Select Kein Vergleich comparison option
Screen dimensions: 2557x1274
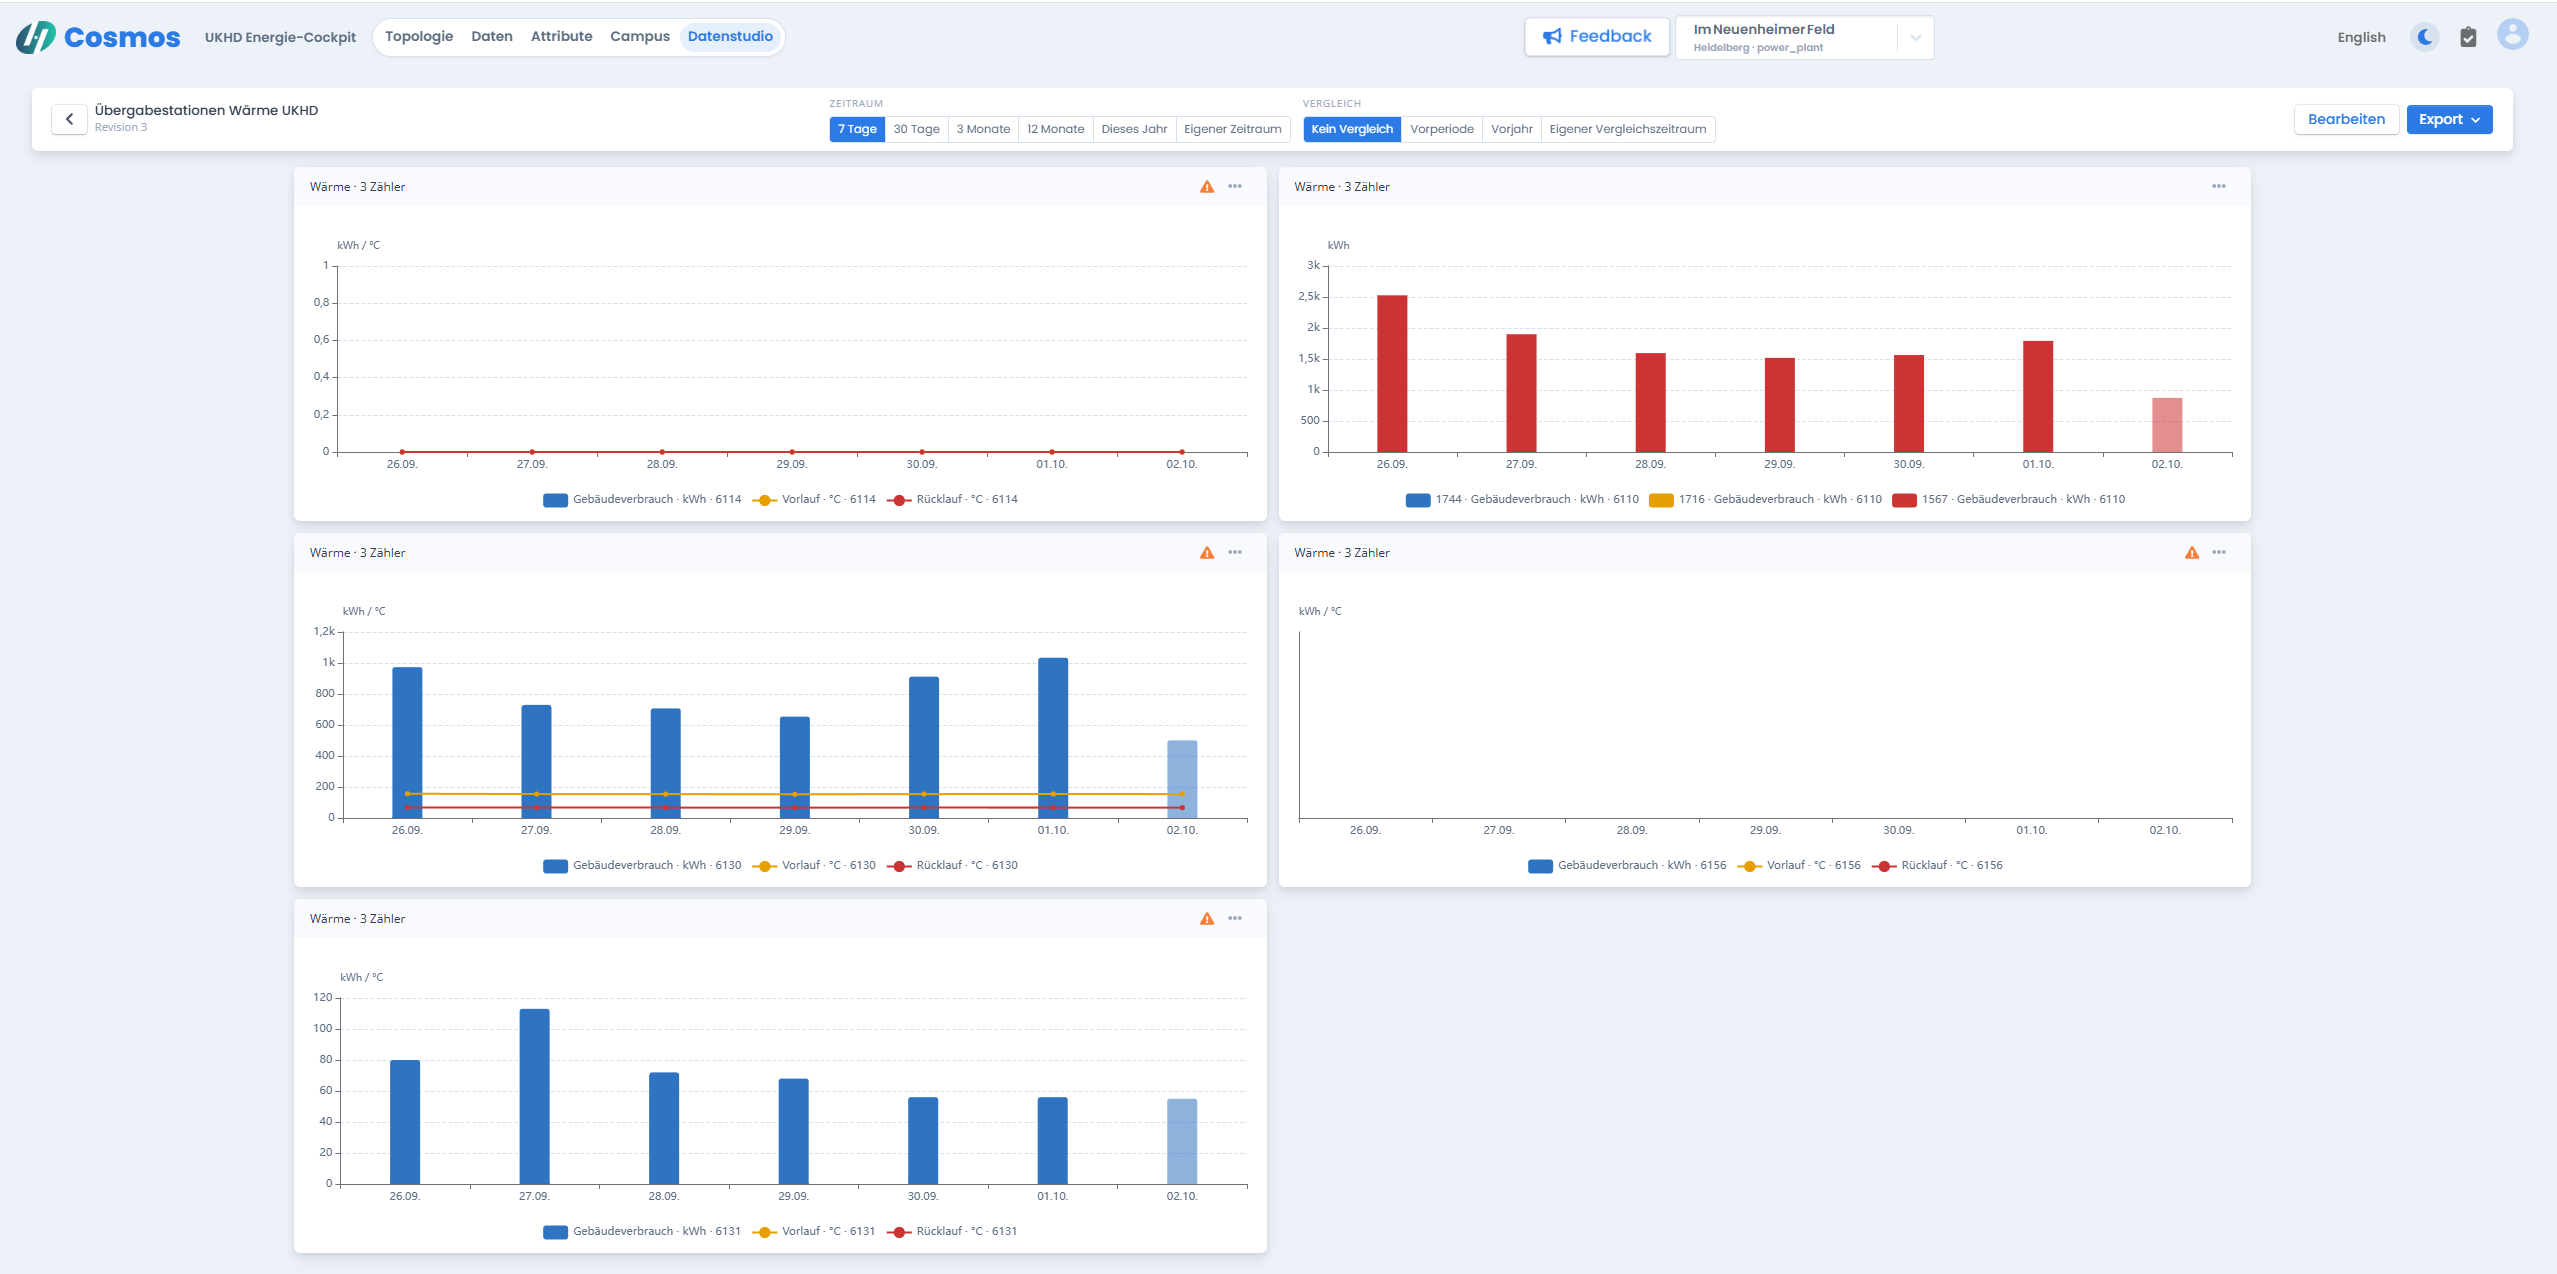[1352, 129]
